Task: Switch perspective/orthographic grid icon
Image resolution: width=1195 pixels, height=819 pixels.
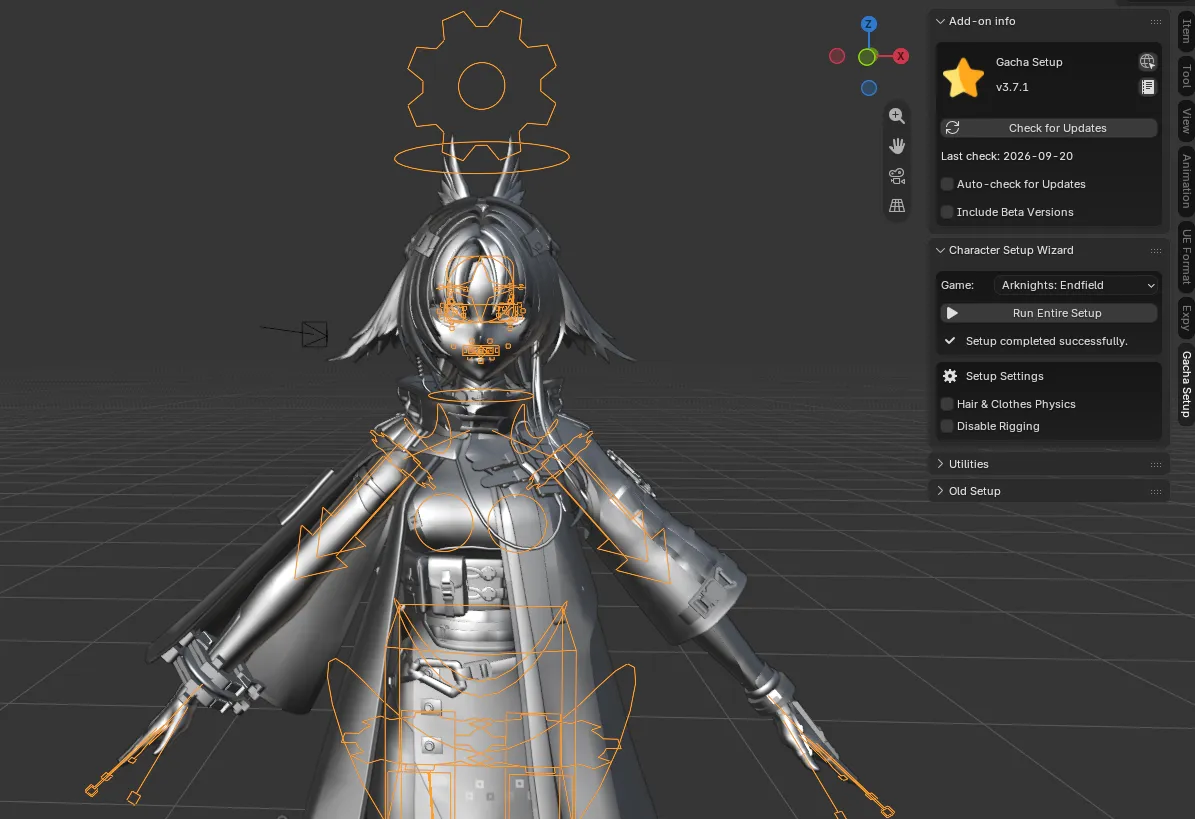Action: [897, 206]
